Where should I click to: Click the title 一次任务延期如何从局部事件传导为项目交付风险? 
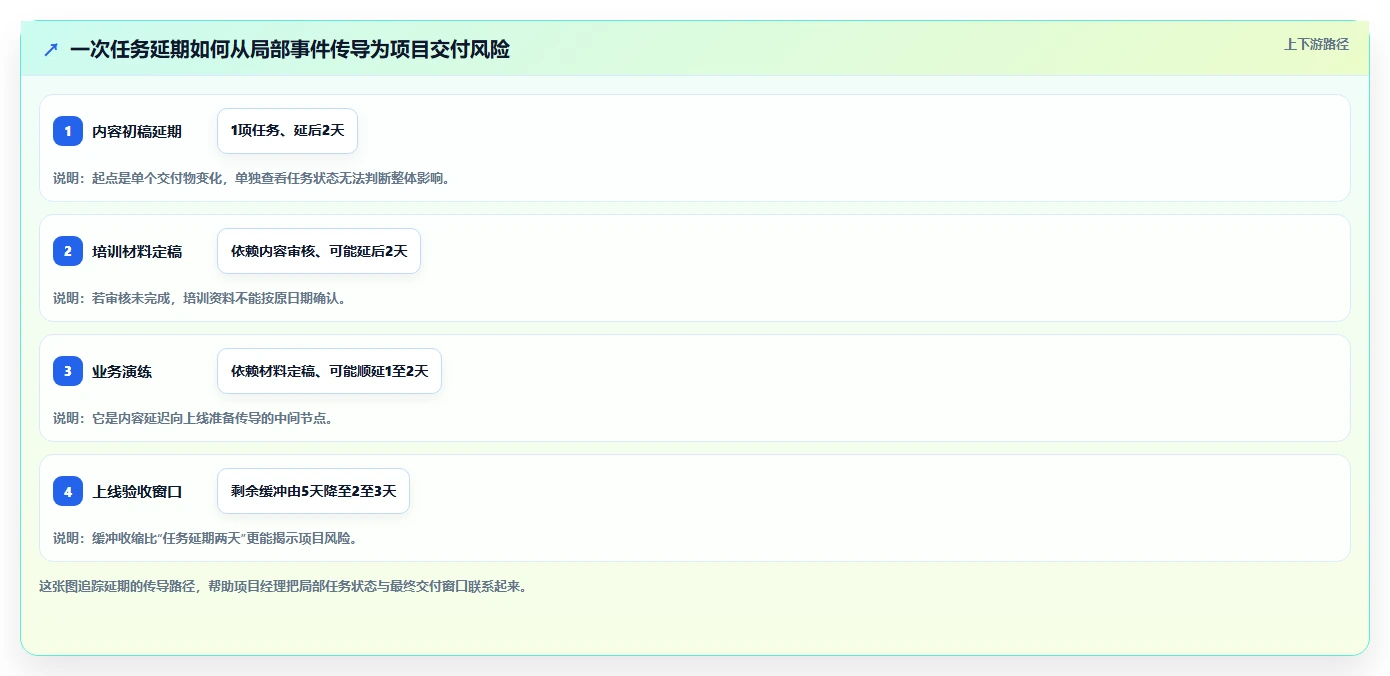[x=290, y=49]
